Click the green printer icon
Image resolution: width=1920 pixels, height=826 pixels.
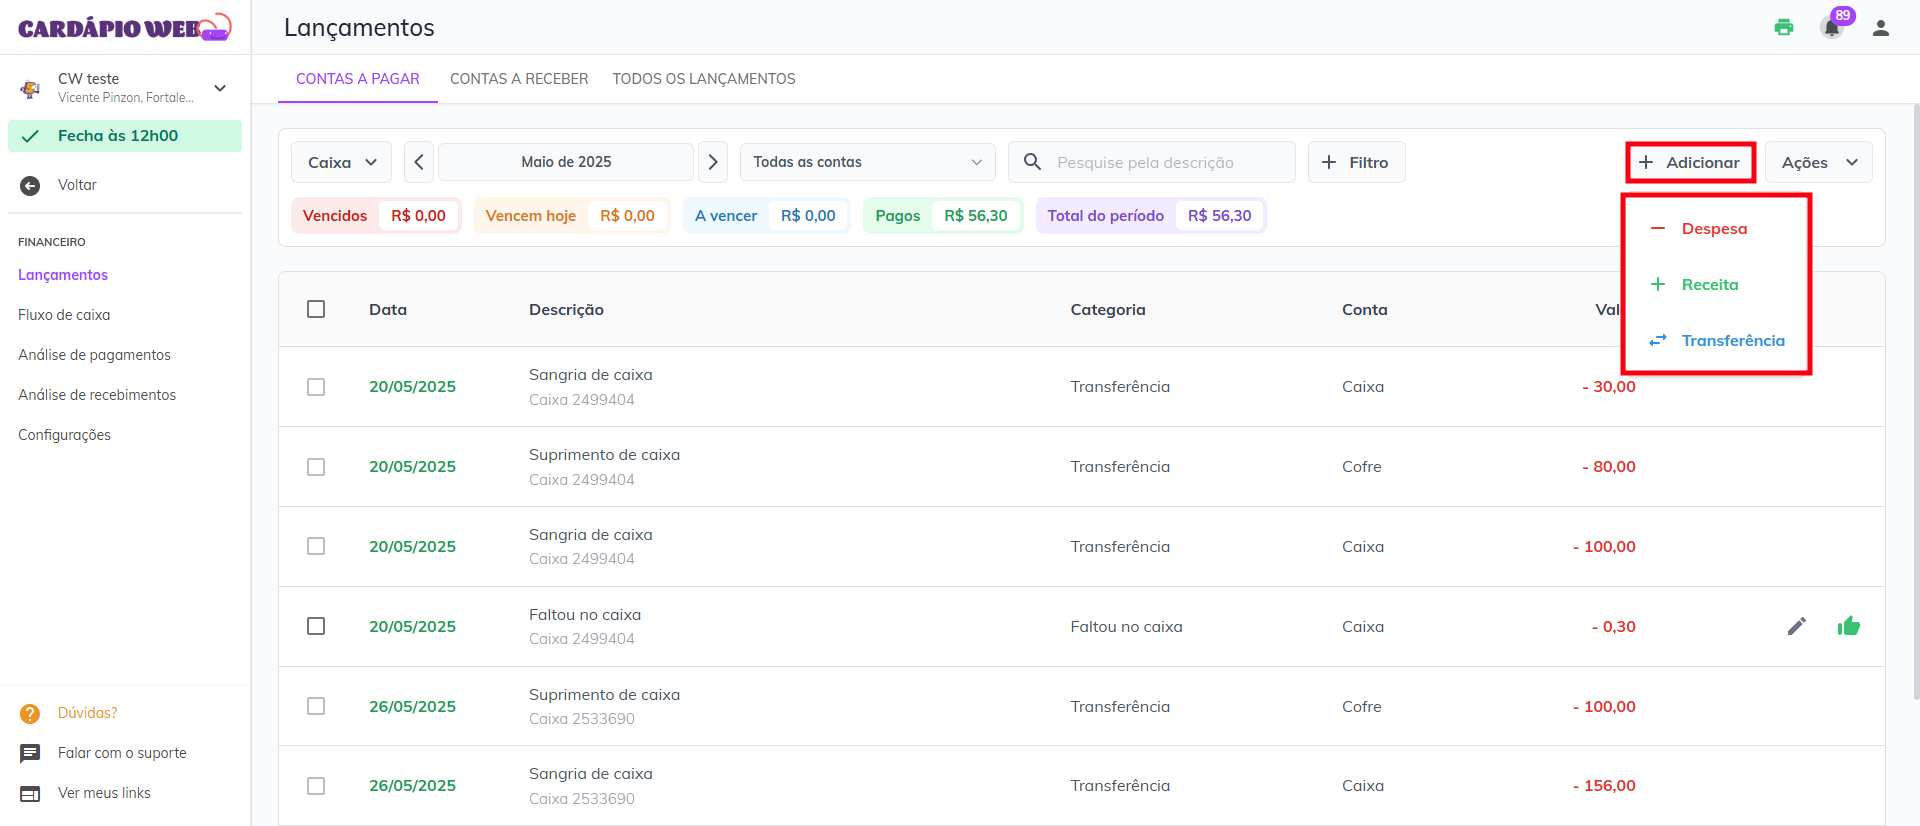(x=1783, y=27)
